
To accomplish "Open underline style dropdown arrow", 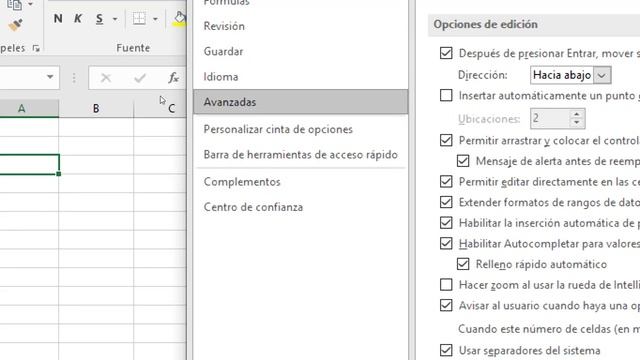I will click(115, 19).
